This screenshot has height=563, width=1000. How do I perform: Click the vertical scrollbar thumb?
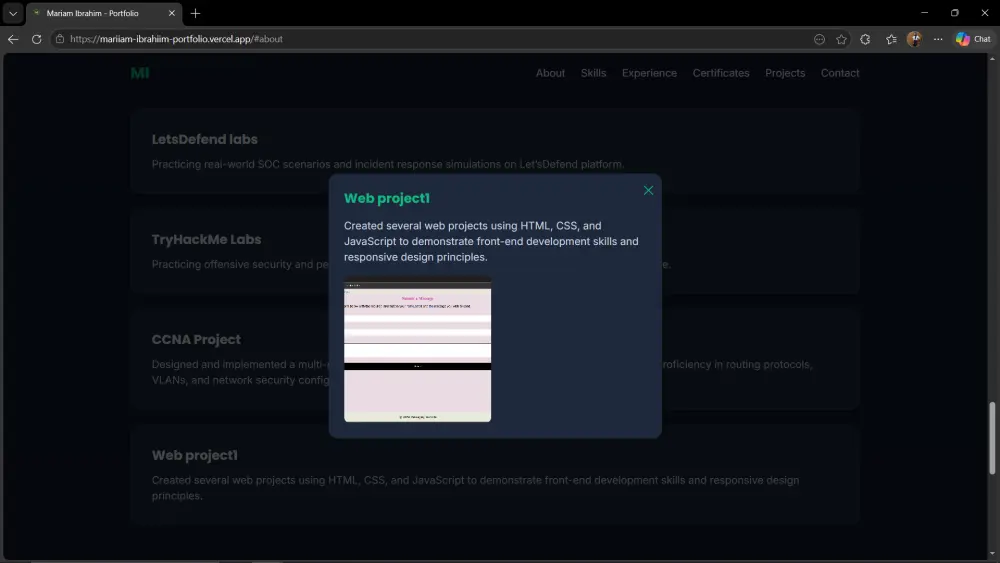(992, 438)
